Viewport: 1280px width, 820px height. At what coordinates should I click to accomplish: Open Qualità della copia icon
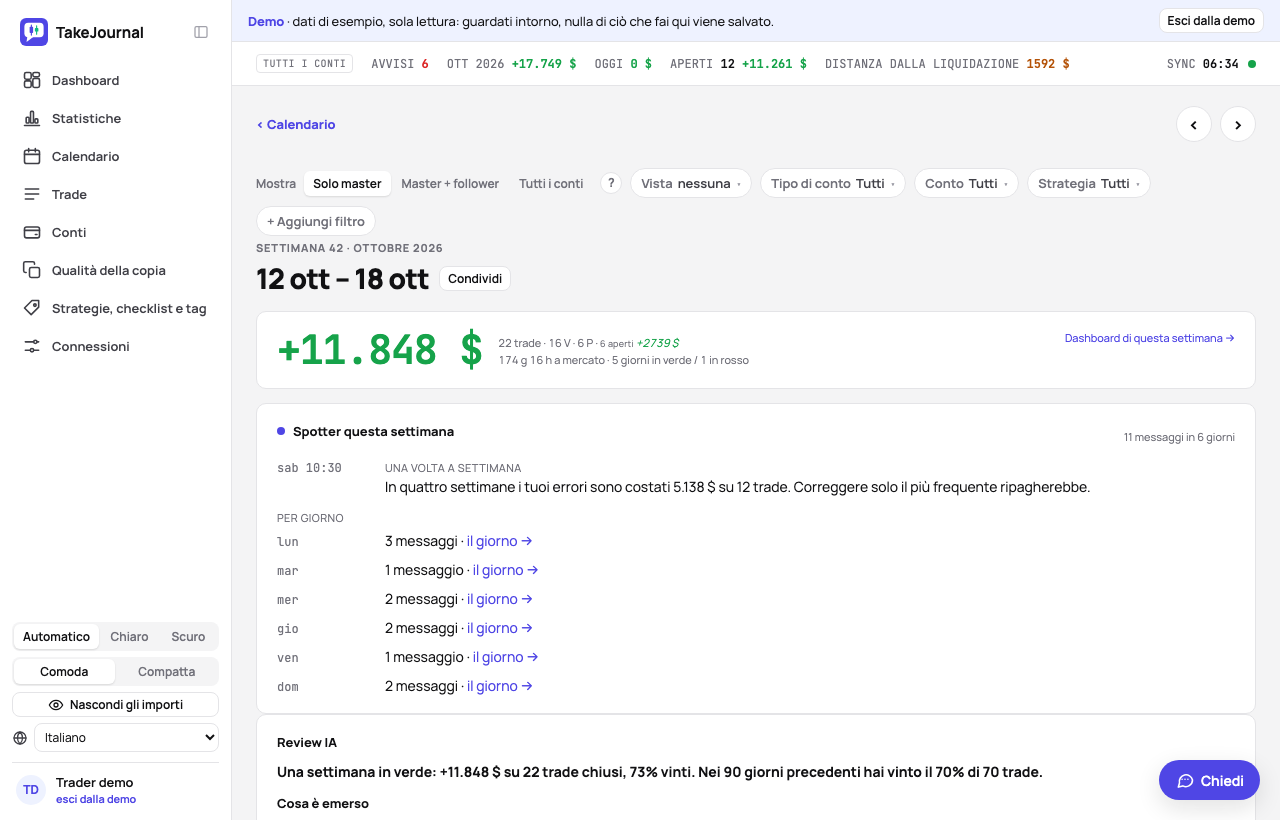point(32,270)
